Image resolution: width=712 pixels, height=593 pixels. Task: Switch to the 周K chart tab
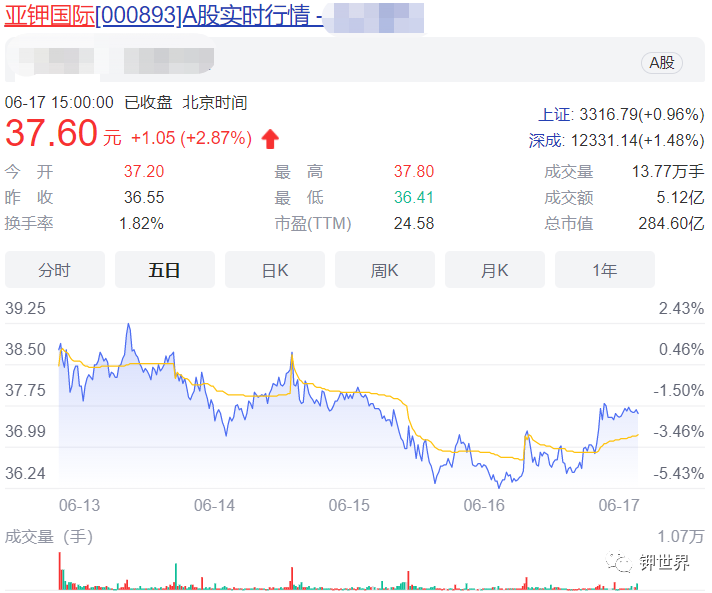pyautogui.click(x=385, y=270)
